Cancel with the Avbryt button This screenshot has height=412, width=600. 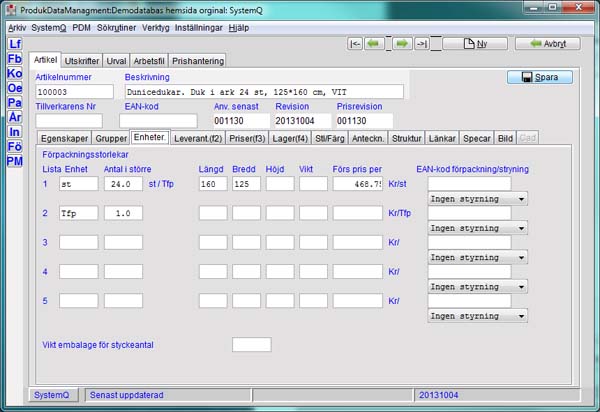[x=548, y=44]
